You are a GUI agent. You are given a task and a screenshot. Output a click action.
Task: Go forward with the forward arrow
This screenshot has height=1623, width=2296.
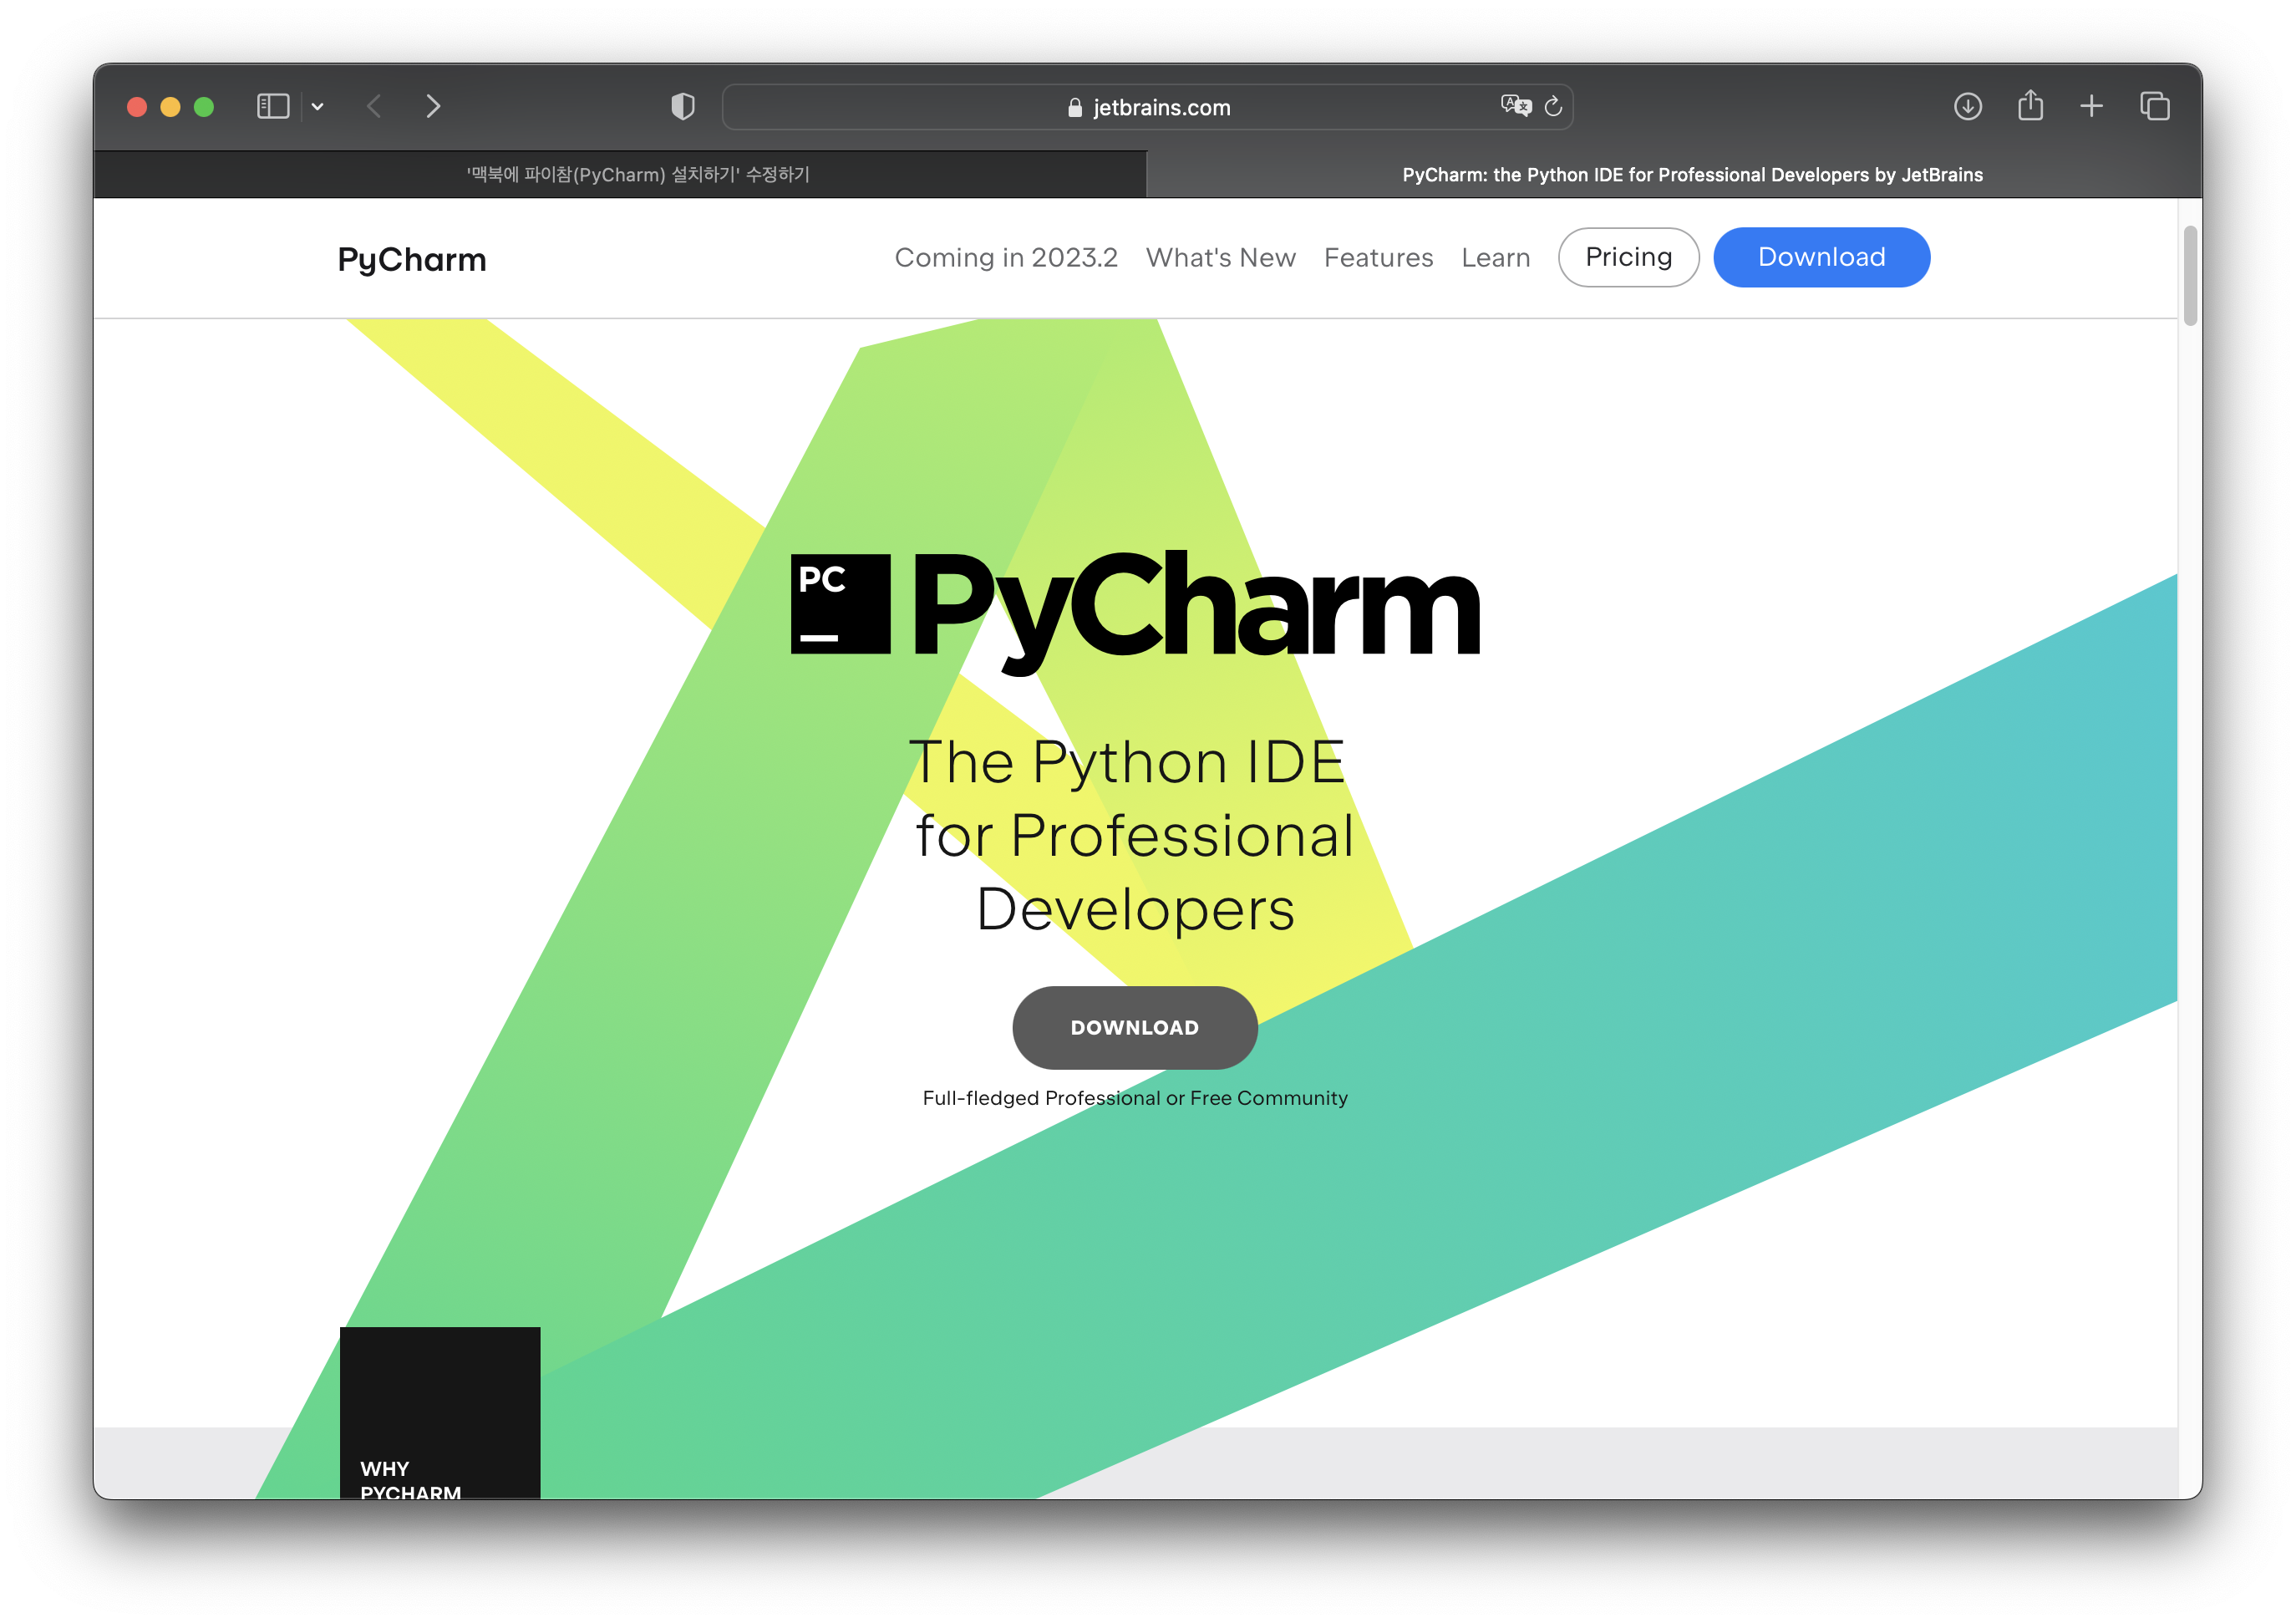click(x=433, y=106)
